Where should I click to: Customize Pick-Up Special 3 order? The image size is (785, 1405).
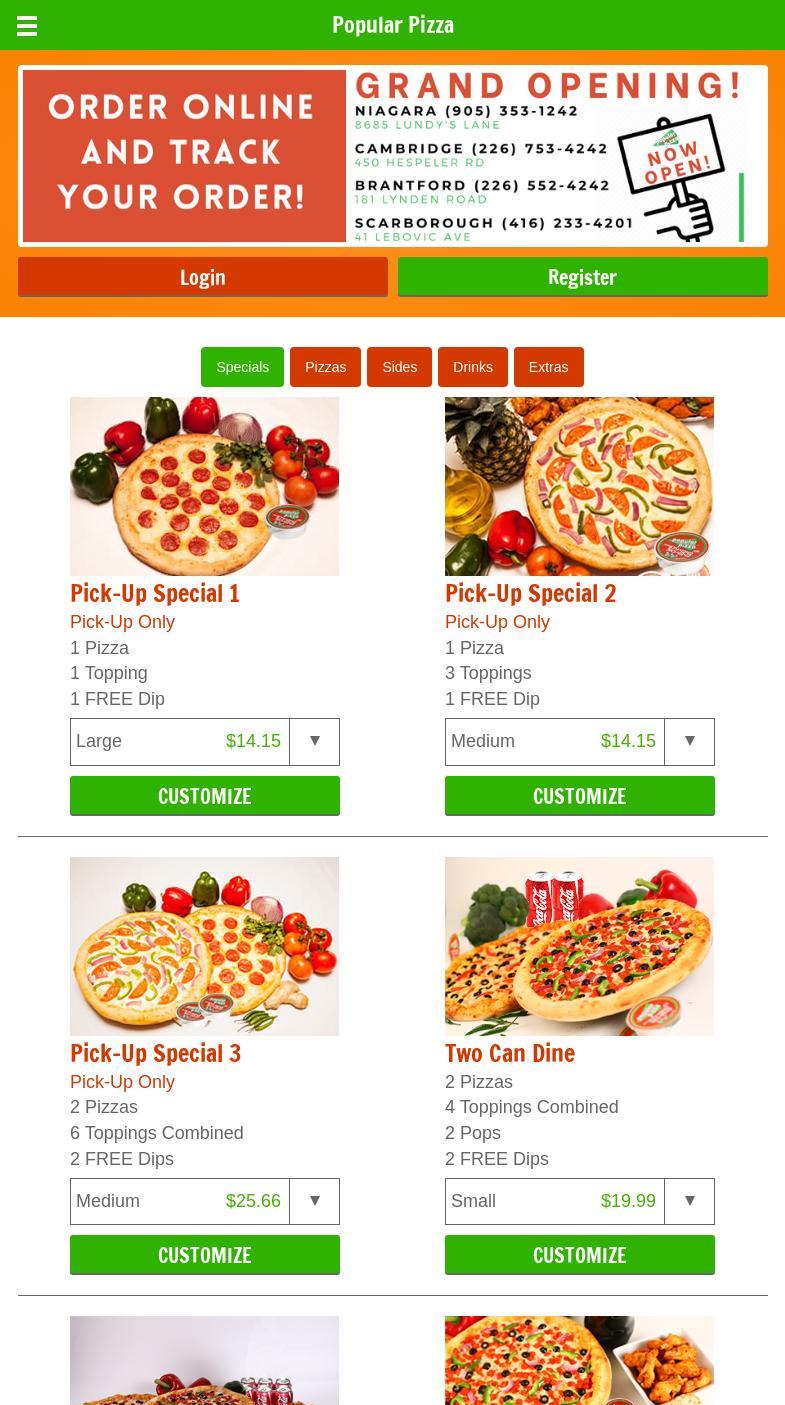click(205, 1255)
